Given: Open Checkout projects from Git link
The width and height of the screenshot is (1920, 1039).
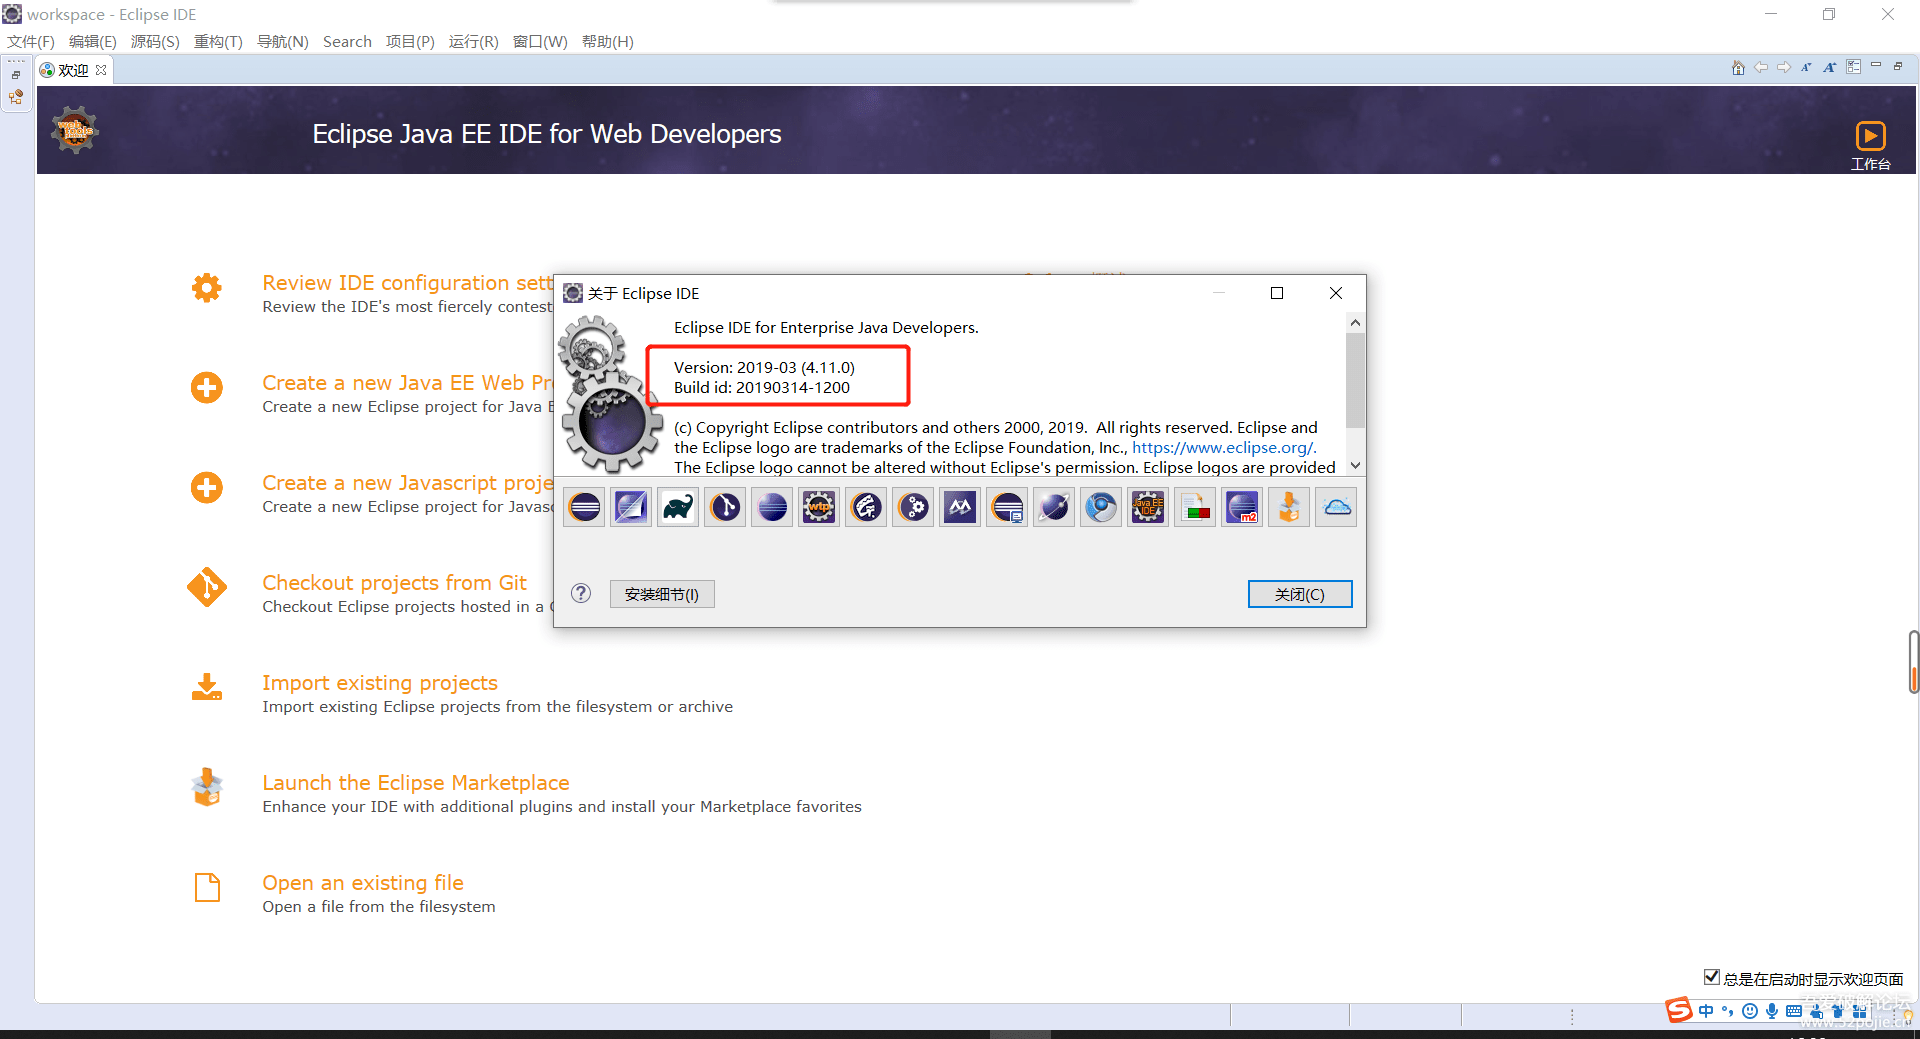Looking at the screenshot, I should pos(394,583).
